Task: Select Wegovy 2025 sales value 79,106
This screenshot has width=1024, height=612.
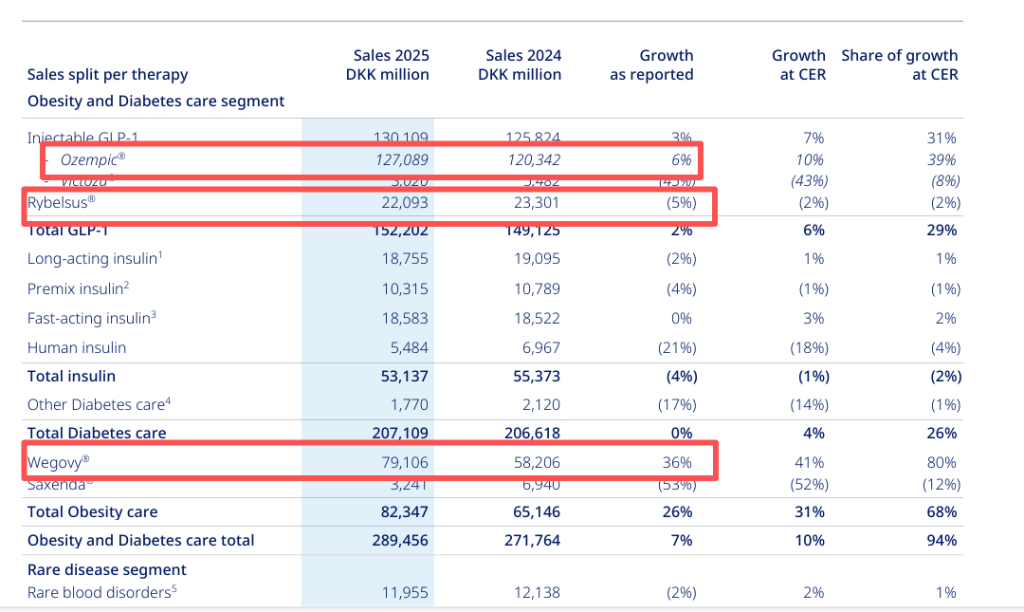Action: (x=401, y=462)
